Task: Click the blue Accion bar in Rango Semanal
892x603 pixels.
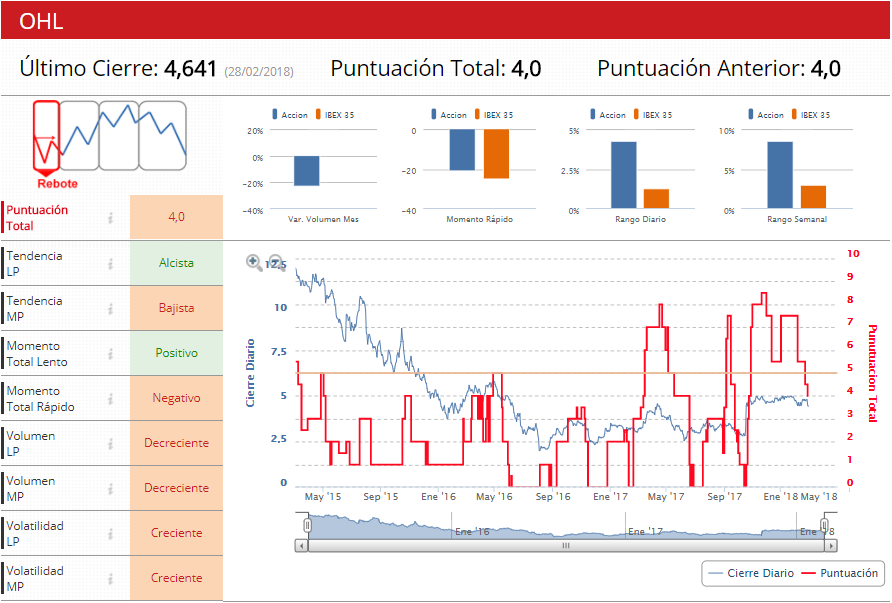Action: [x=780, y=175]
